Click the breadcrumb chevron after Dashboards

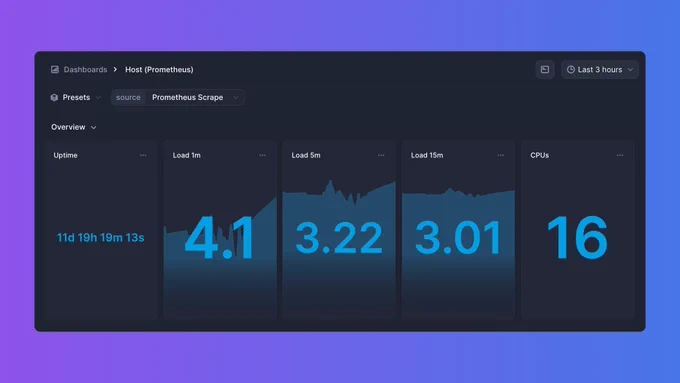click(115, 69)
